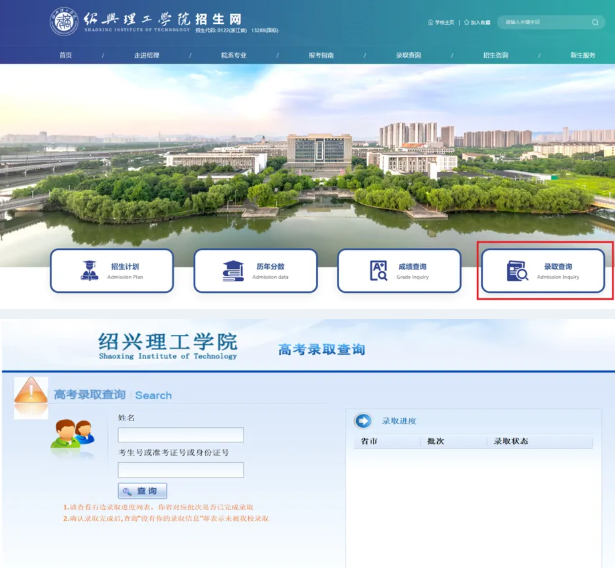Screen dimensions: 615x568
Task: Open the 走进绍理 navigation item
Action: 147,55
